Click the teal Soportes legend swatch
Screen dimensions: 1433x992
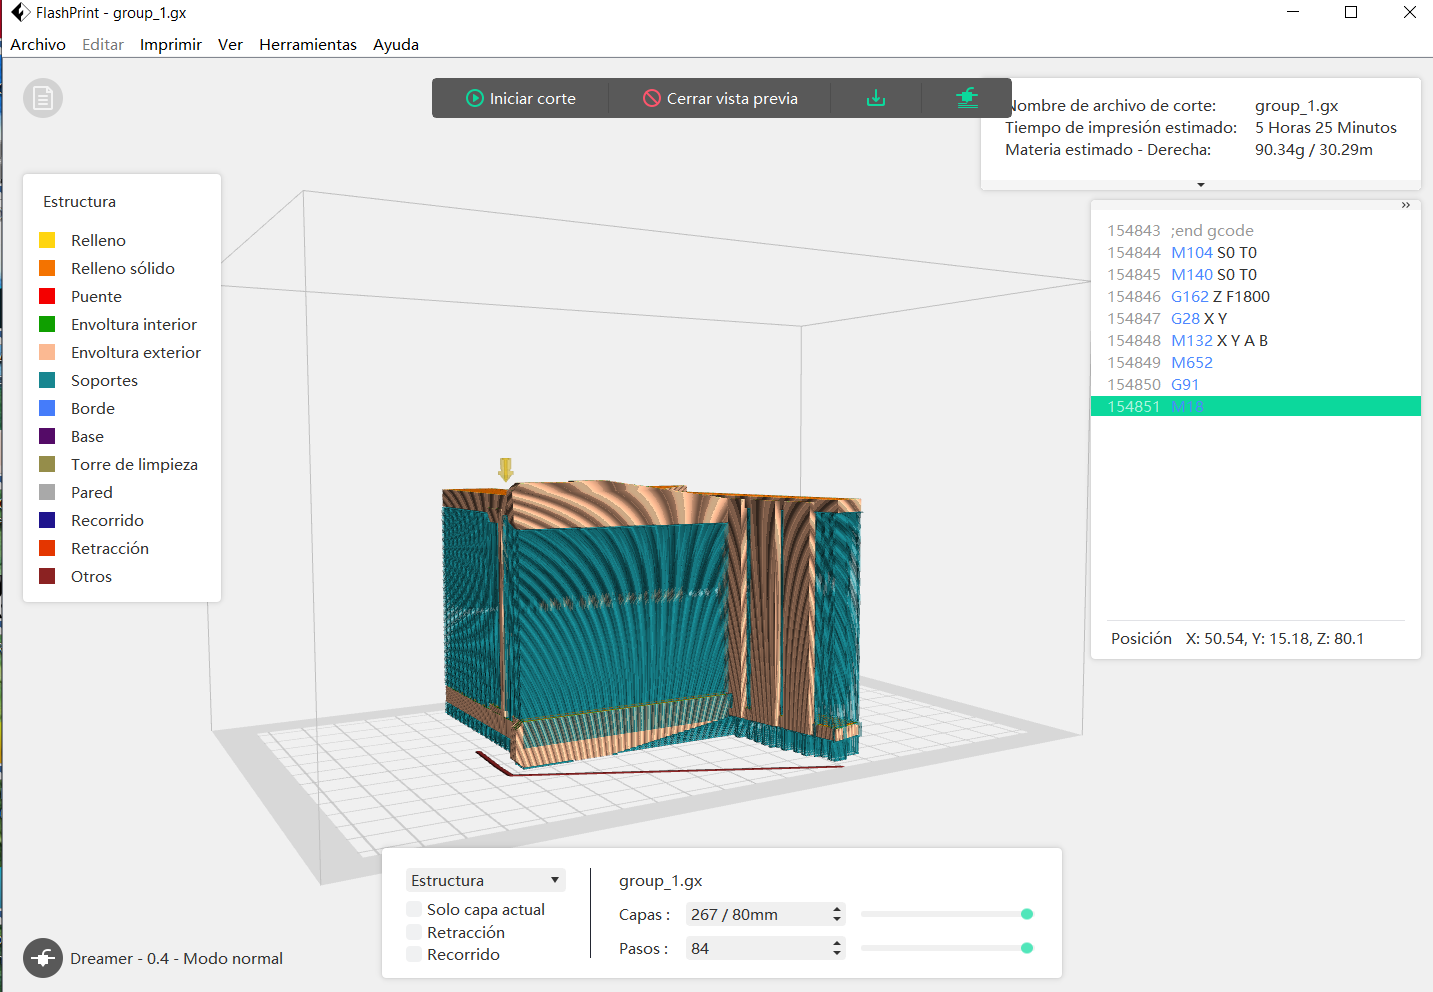(x=47, y=380)
